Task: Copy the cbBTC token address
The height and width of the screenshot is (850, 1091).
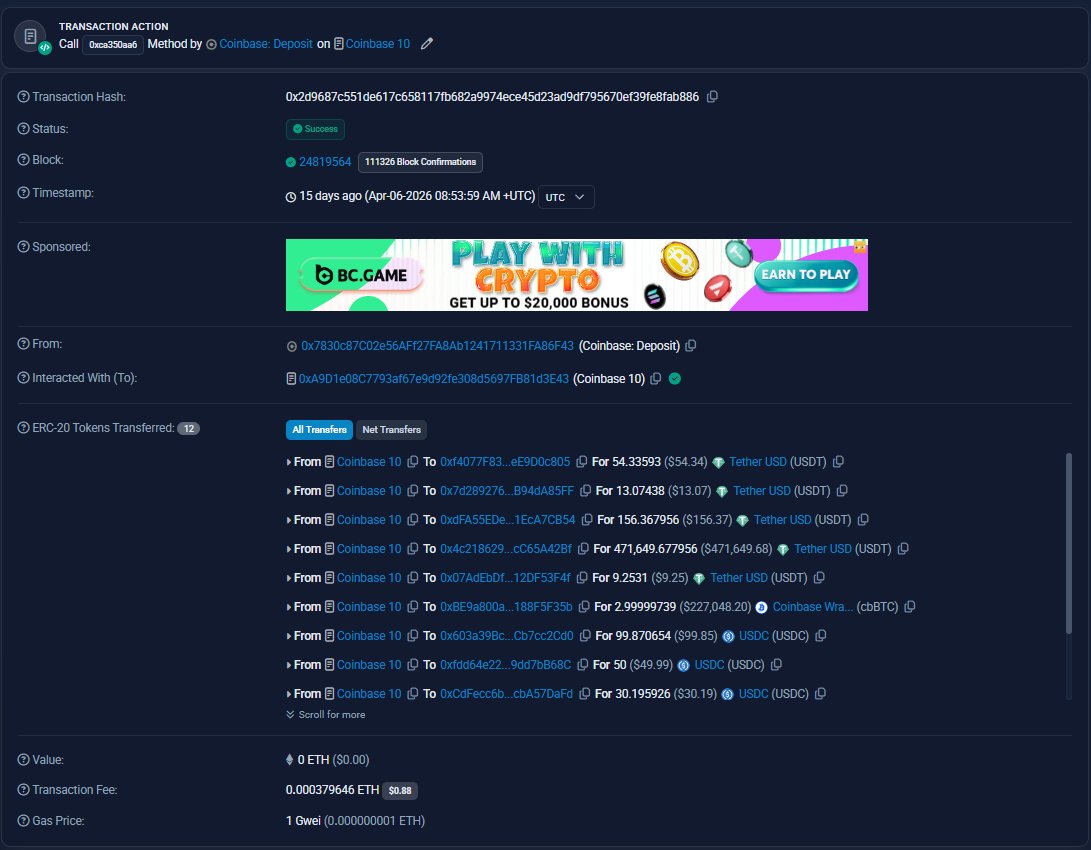Action: click(x=909, y=607)
